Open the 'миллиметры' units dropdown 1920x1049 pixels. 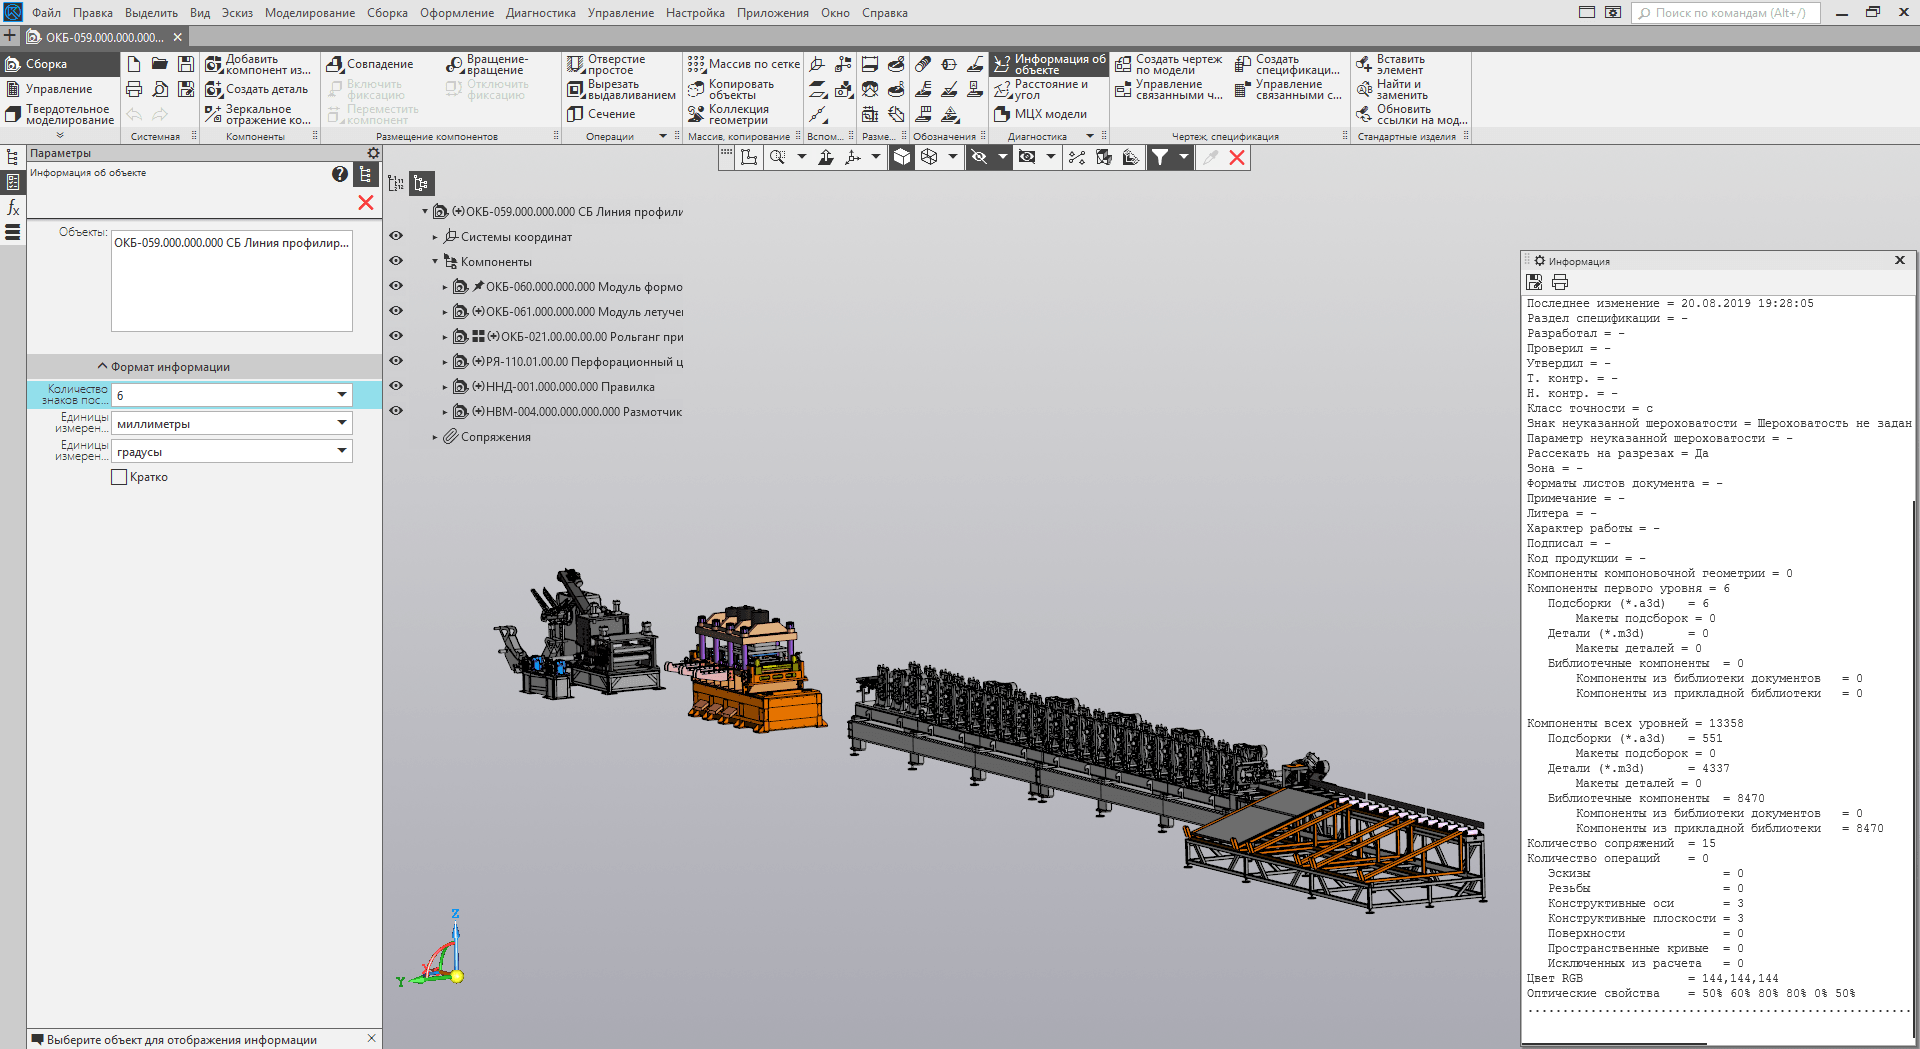(342, 423)
